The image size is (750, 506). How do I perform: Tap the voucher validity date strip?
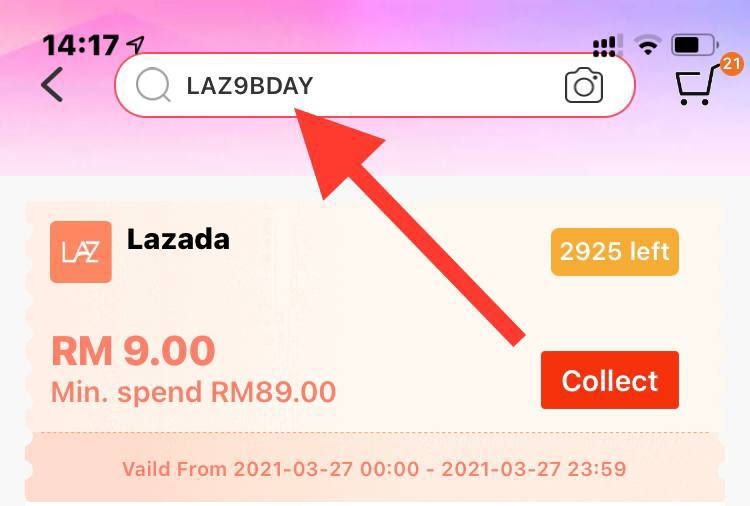(375, 468)
